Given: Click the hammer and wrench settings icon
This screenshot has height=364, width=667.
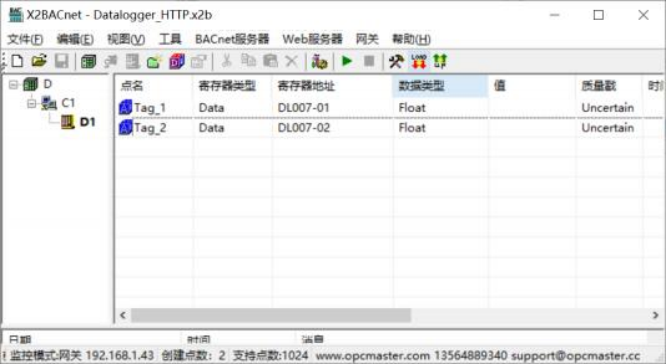Looking at the screenshot, I should tap(396, 62).
